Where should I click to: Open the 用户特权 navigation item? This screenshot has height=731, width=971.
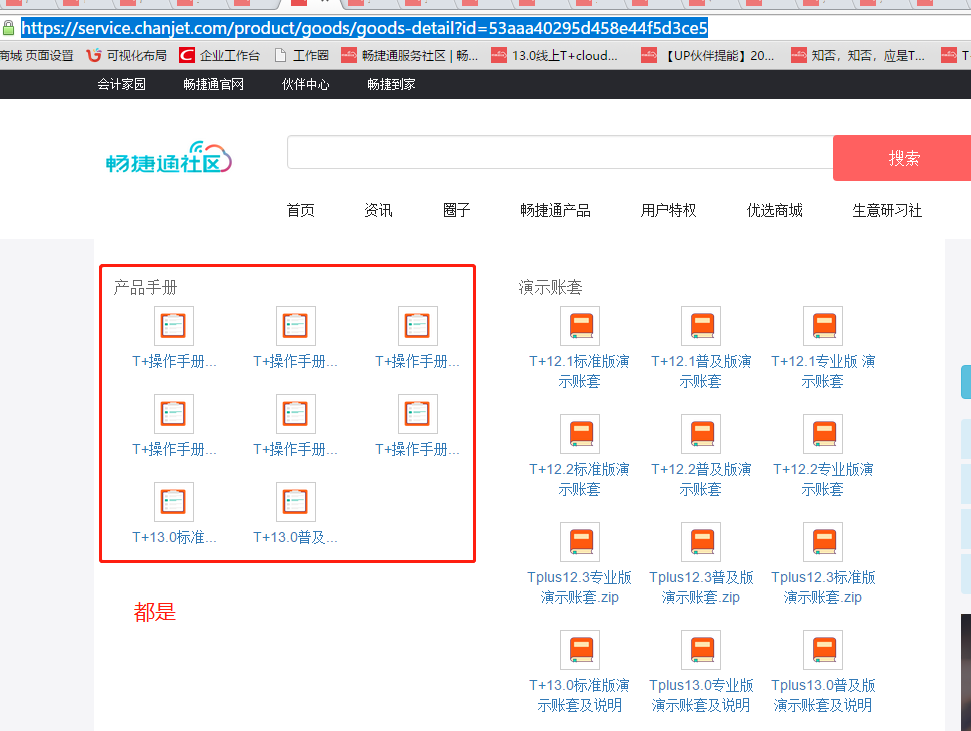[x=669, y=211]
